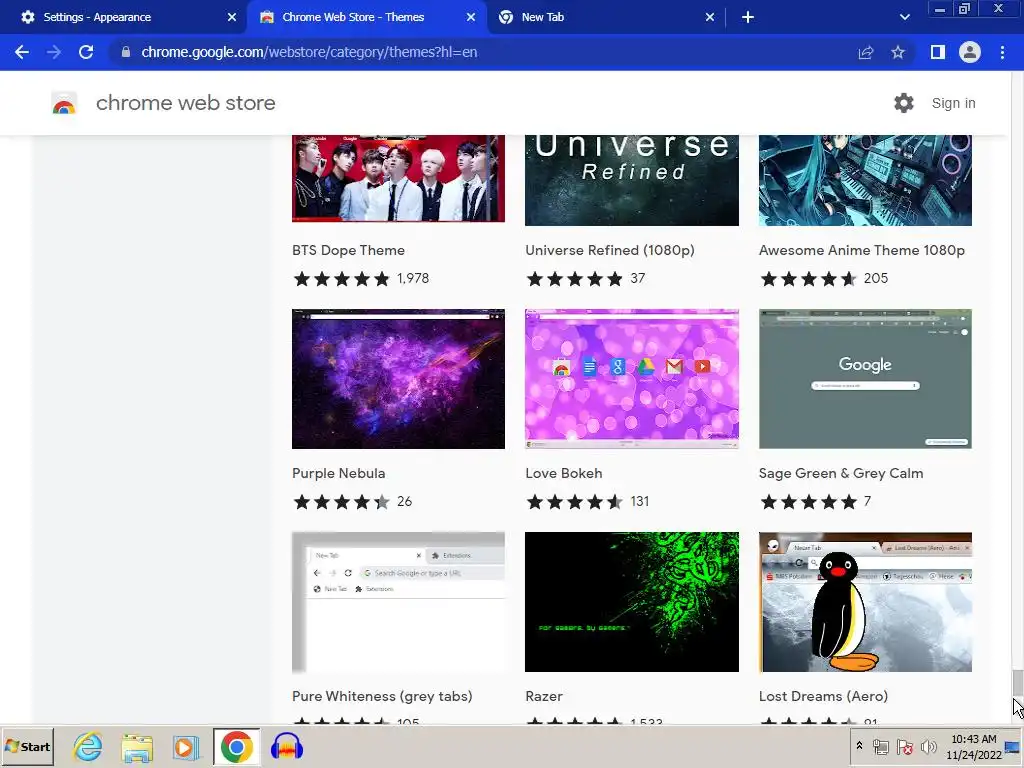Open Windows Media Player taskbar icon

[186, 747]
